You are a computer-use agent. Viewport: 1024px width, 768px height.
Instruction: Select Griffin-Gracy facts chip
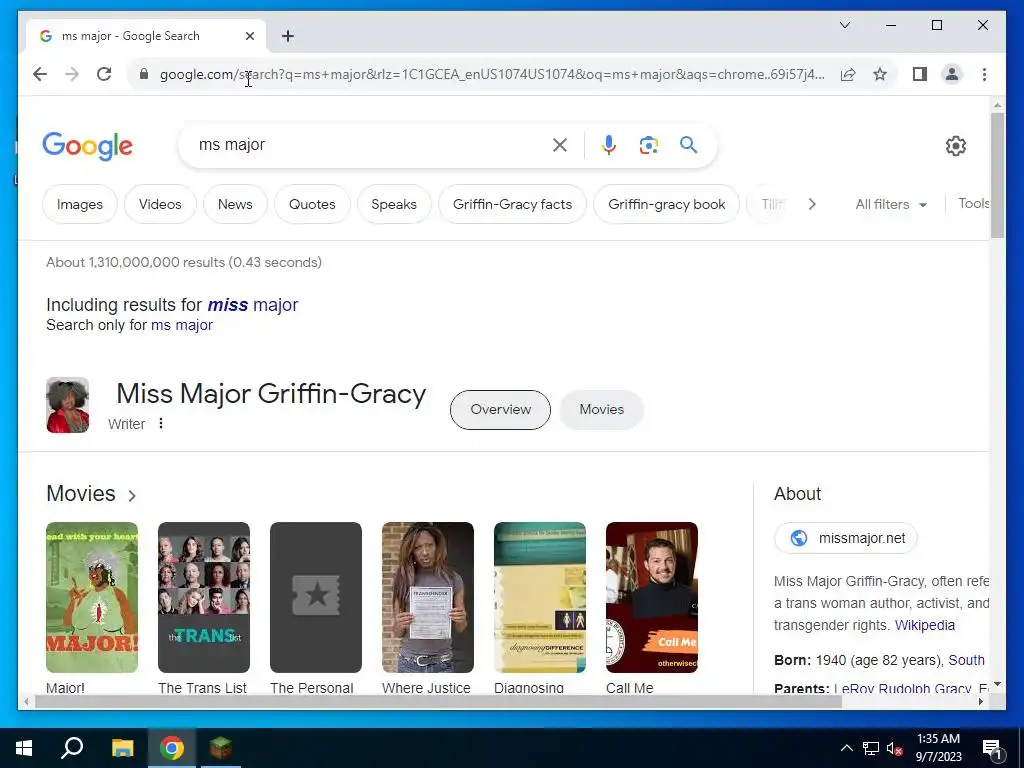pos(512,204)
